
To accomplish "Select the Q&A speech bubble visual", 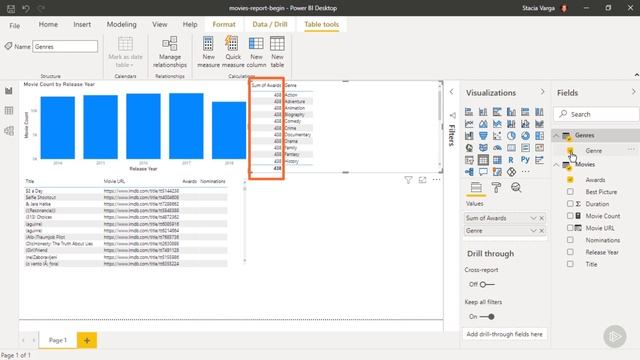I will tap(483, 172).
